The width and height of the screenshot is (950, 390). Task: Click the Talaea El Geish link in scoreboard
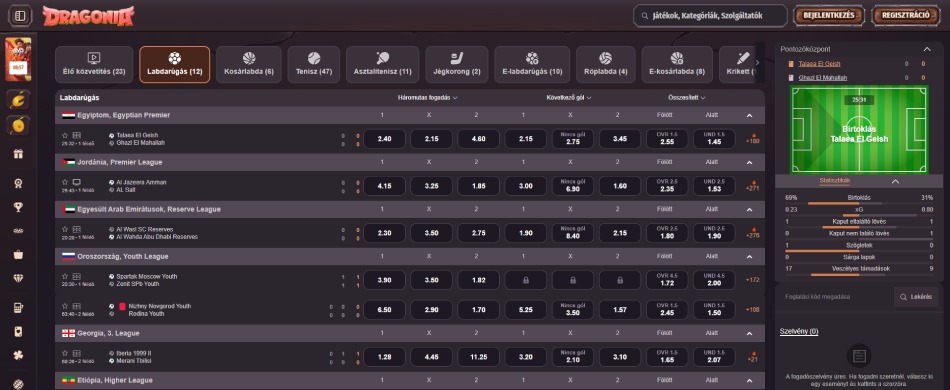click(x=819, y=64)
